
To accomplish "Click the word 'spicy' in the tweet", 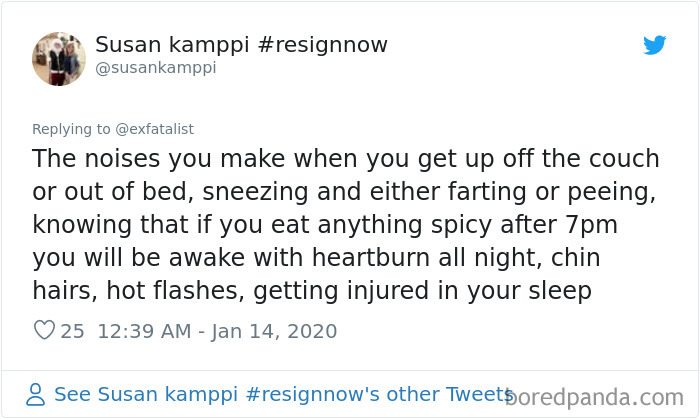I will pyautogui.click(x=495, y=223).
